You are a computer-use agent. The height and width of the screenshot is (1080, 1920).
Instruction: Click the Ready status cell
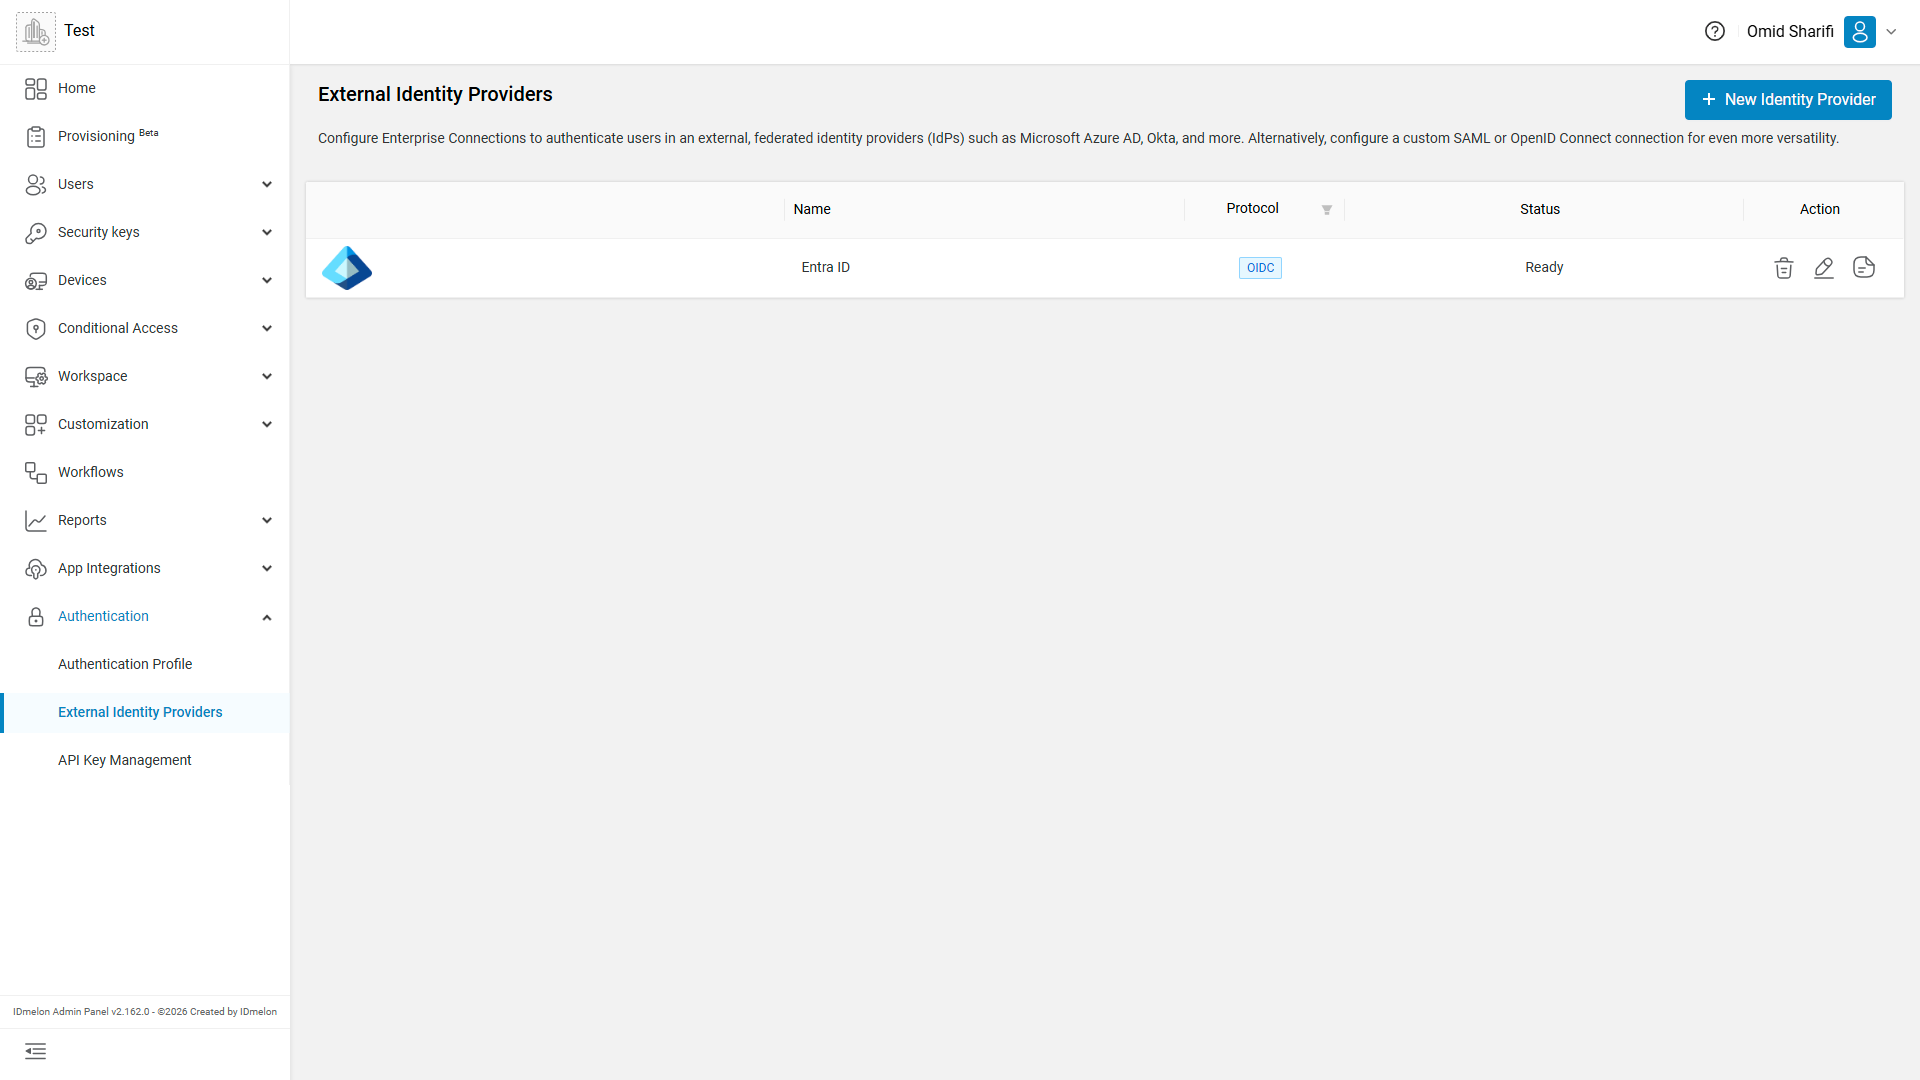tap(1544, 267)
